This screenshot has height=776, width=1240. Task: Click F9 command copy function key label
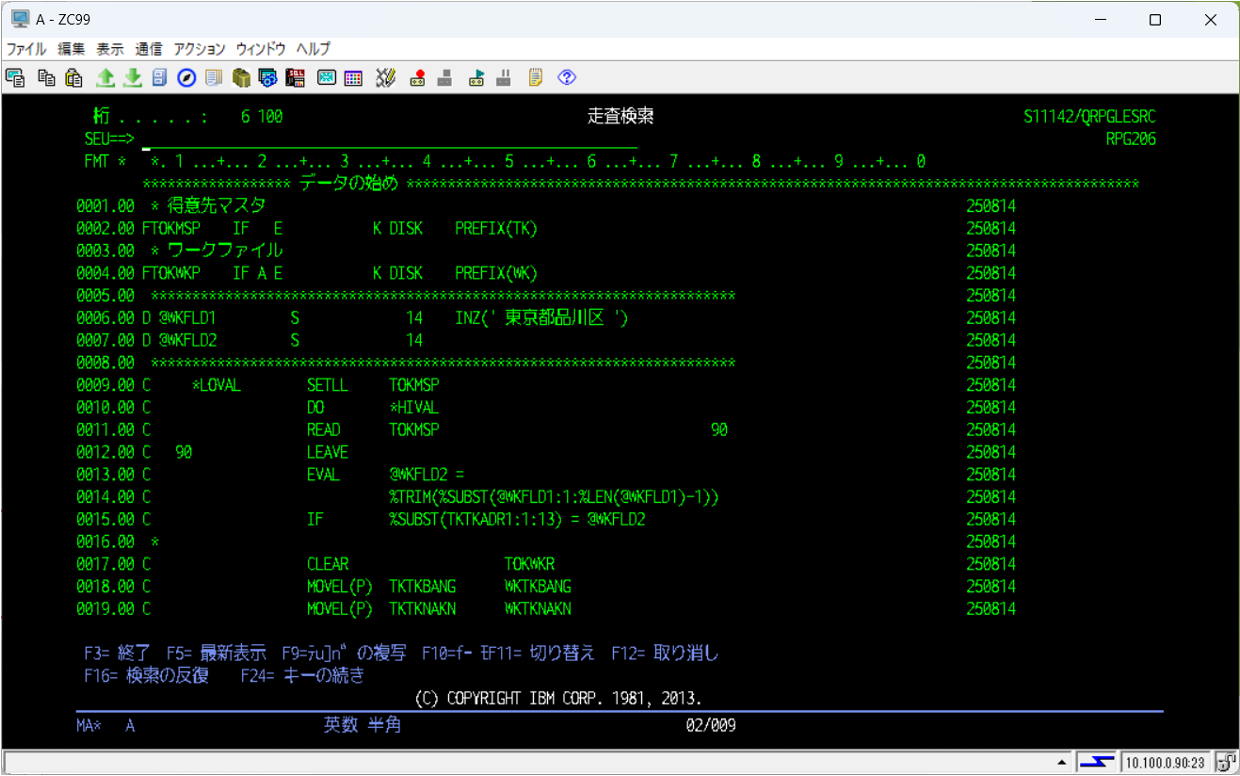tap(344, 653)
